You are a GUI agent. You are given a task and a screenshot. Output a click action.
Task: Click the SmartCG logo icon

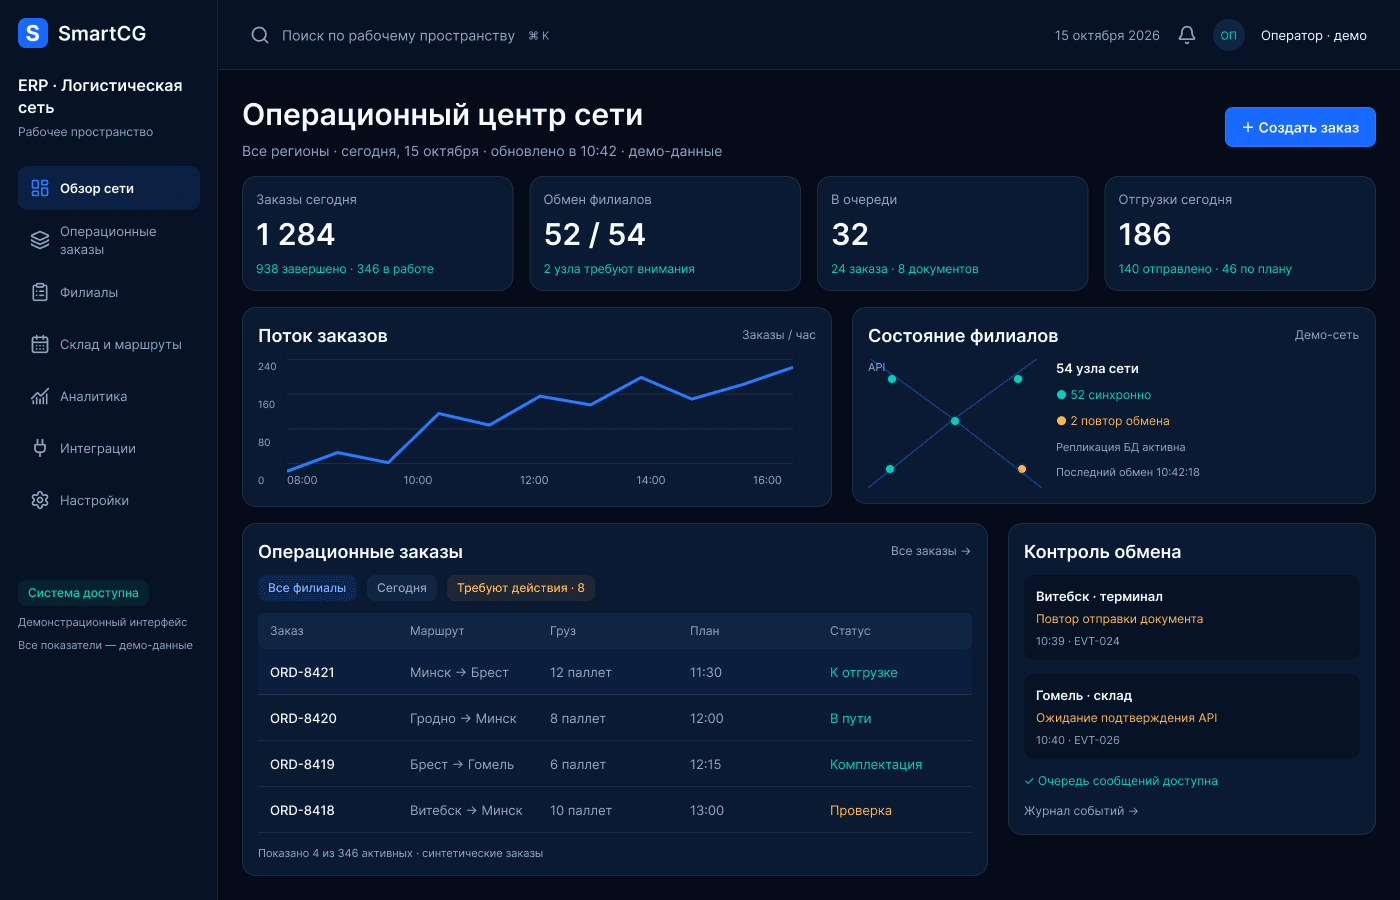[33, 33]
